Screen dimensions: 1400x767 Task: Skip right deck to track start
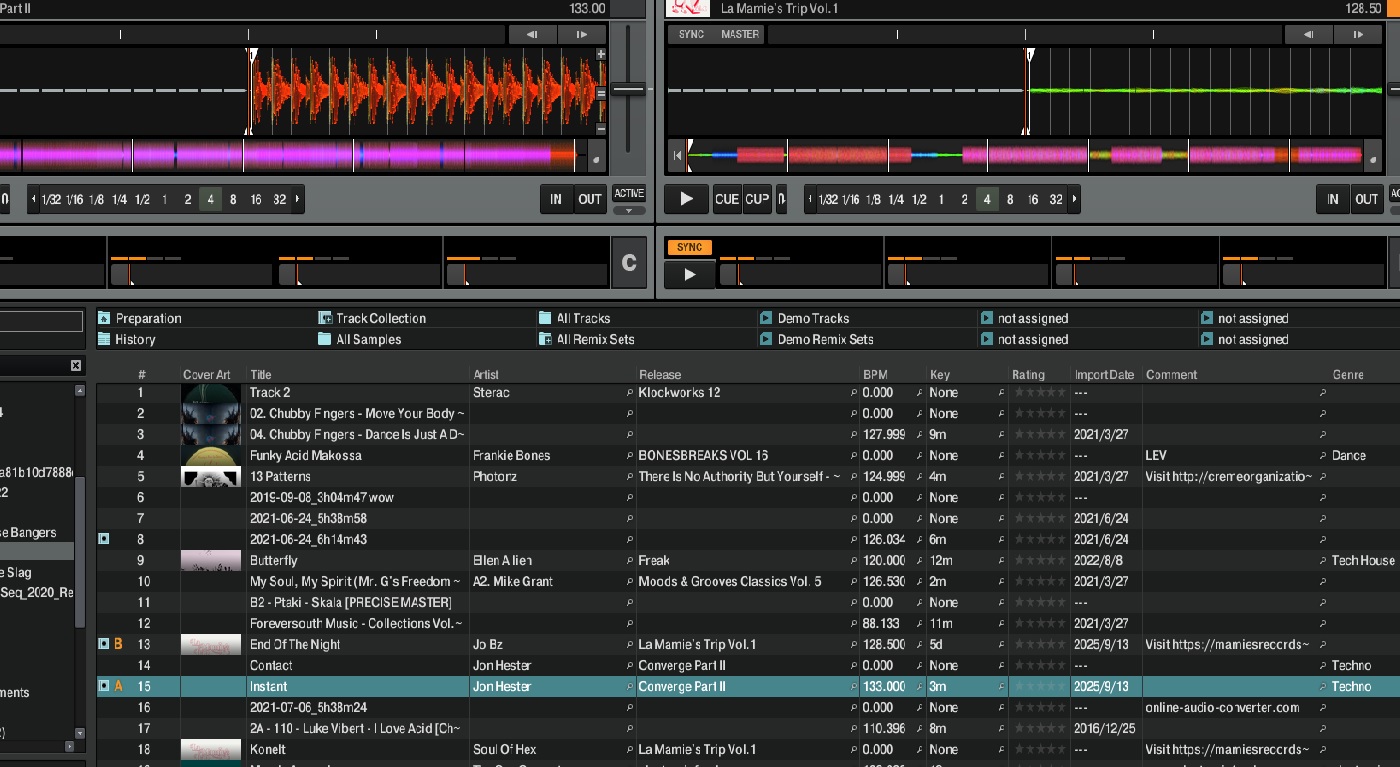click(677, 156)
